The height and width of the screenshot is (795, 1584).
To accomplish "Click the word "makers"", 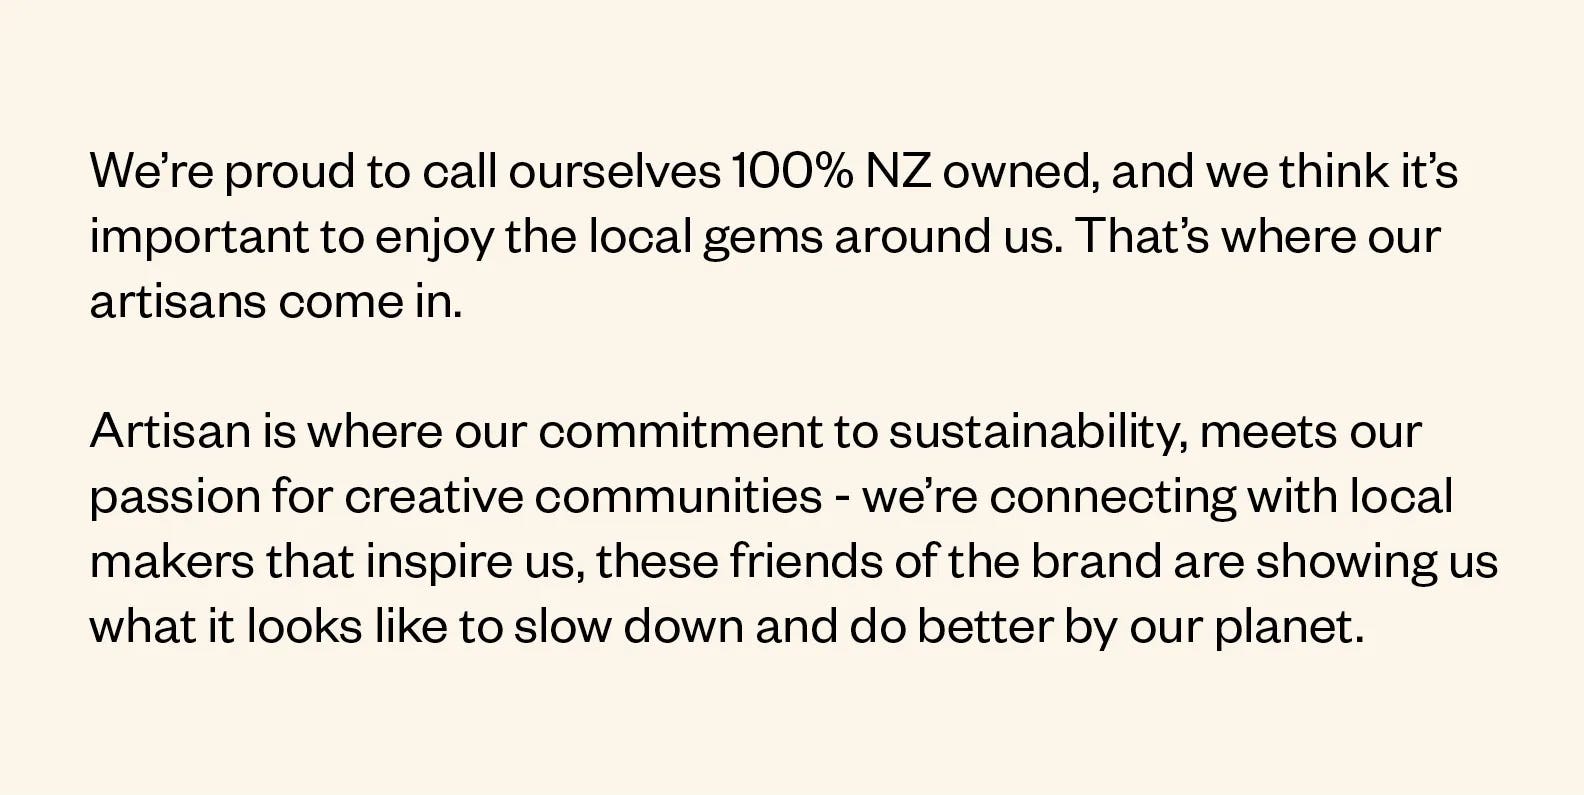I will tap(172, 562).
